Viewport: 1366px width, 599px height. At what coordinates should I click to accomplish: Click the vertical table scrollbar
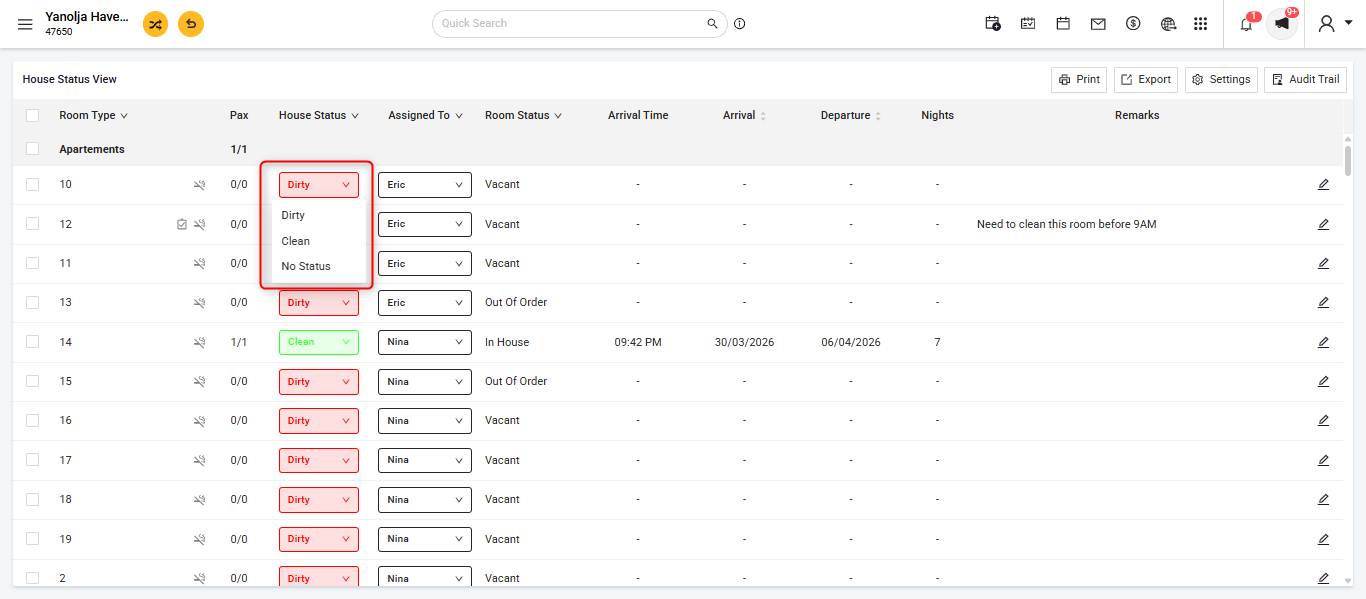coord(1348,160)
